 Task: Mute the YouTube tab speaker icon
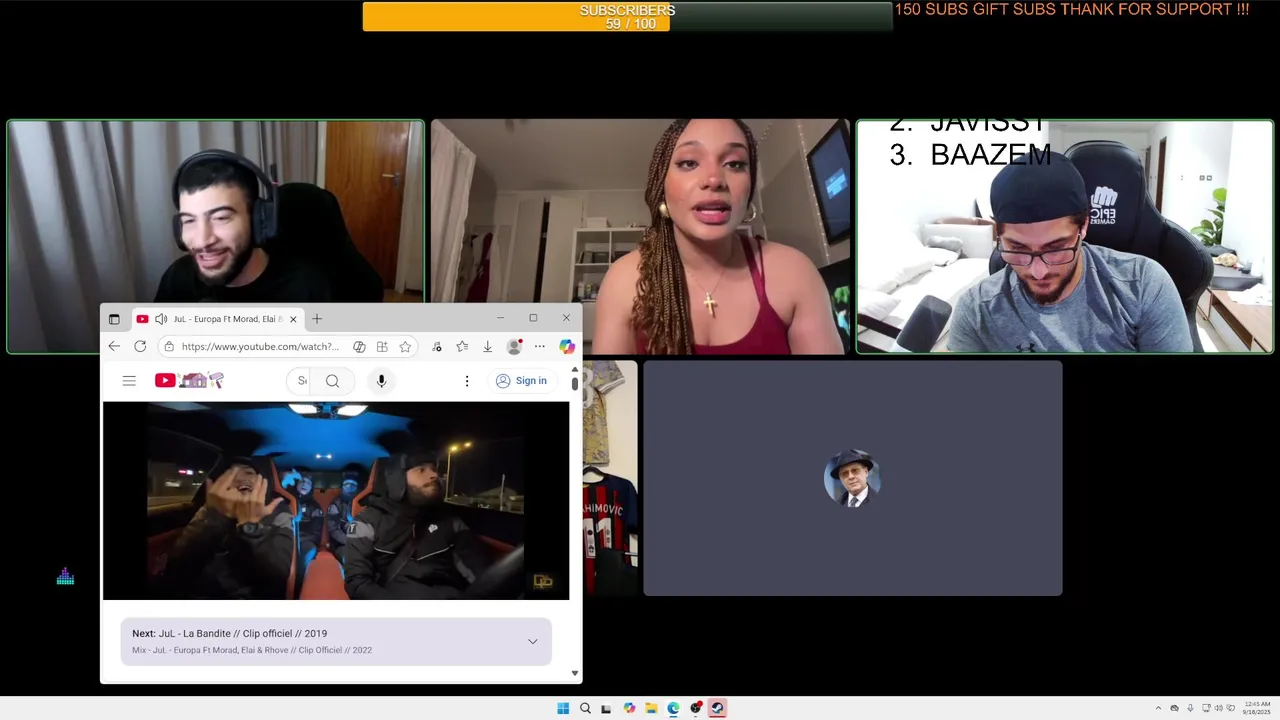161,319
